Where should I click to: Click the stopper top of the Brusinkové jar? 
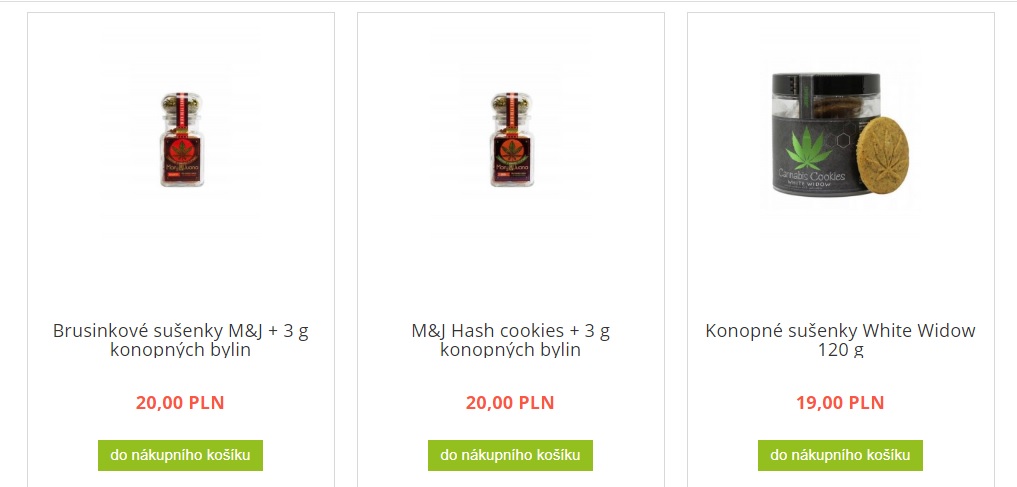(182, 102)
